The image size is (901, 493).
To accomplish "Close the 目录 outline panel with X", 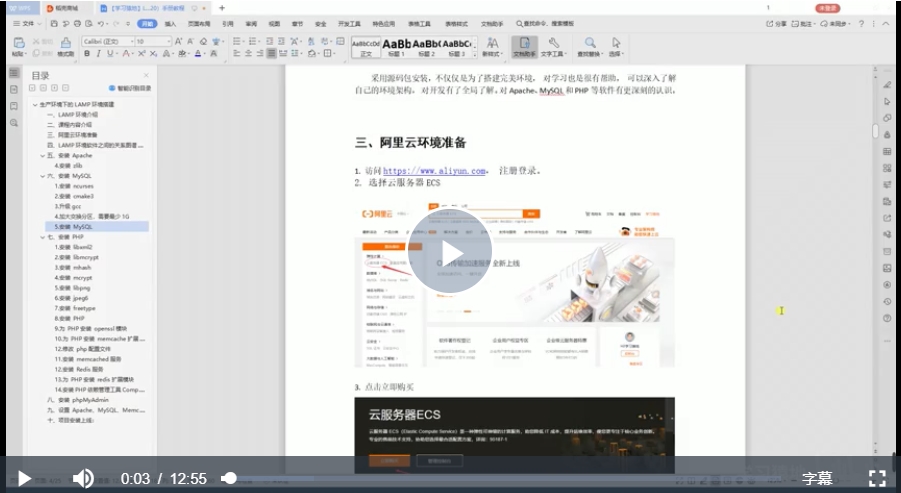I will point(146,75).
